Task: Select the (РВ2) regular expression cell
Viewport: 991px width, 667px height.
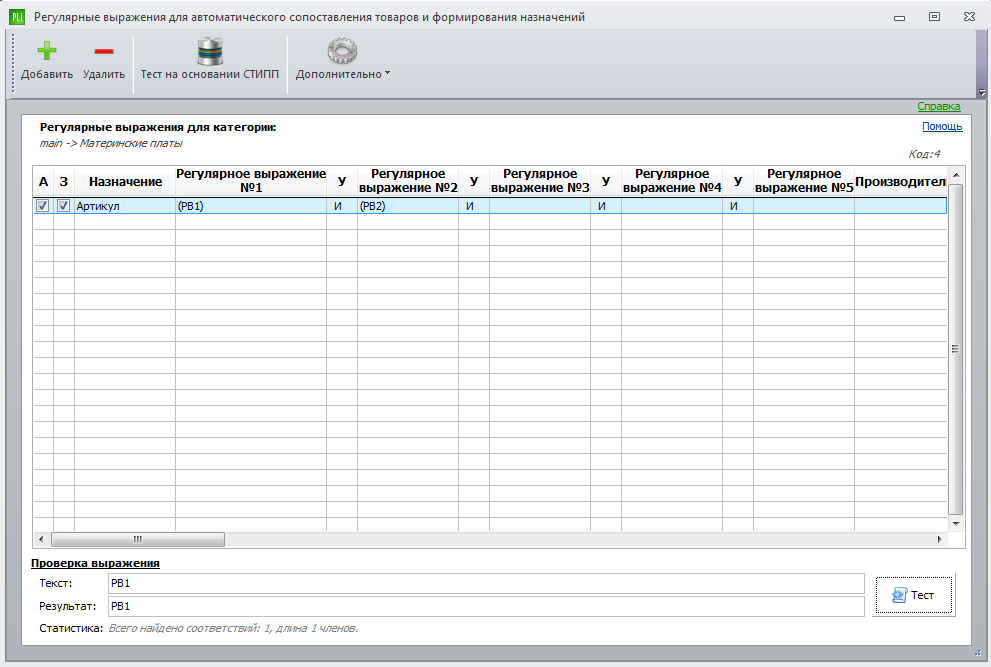Action: point(408,205)
